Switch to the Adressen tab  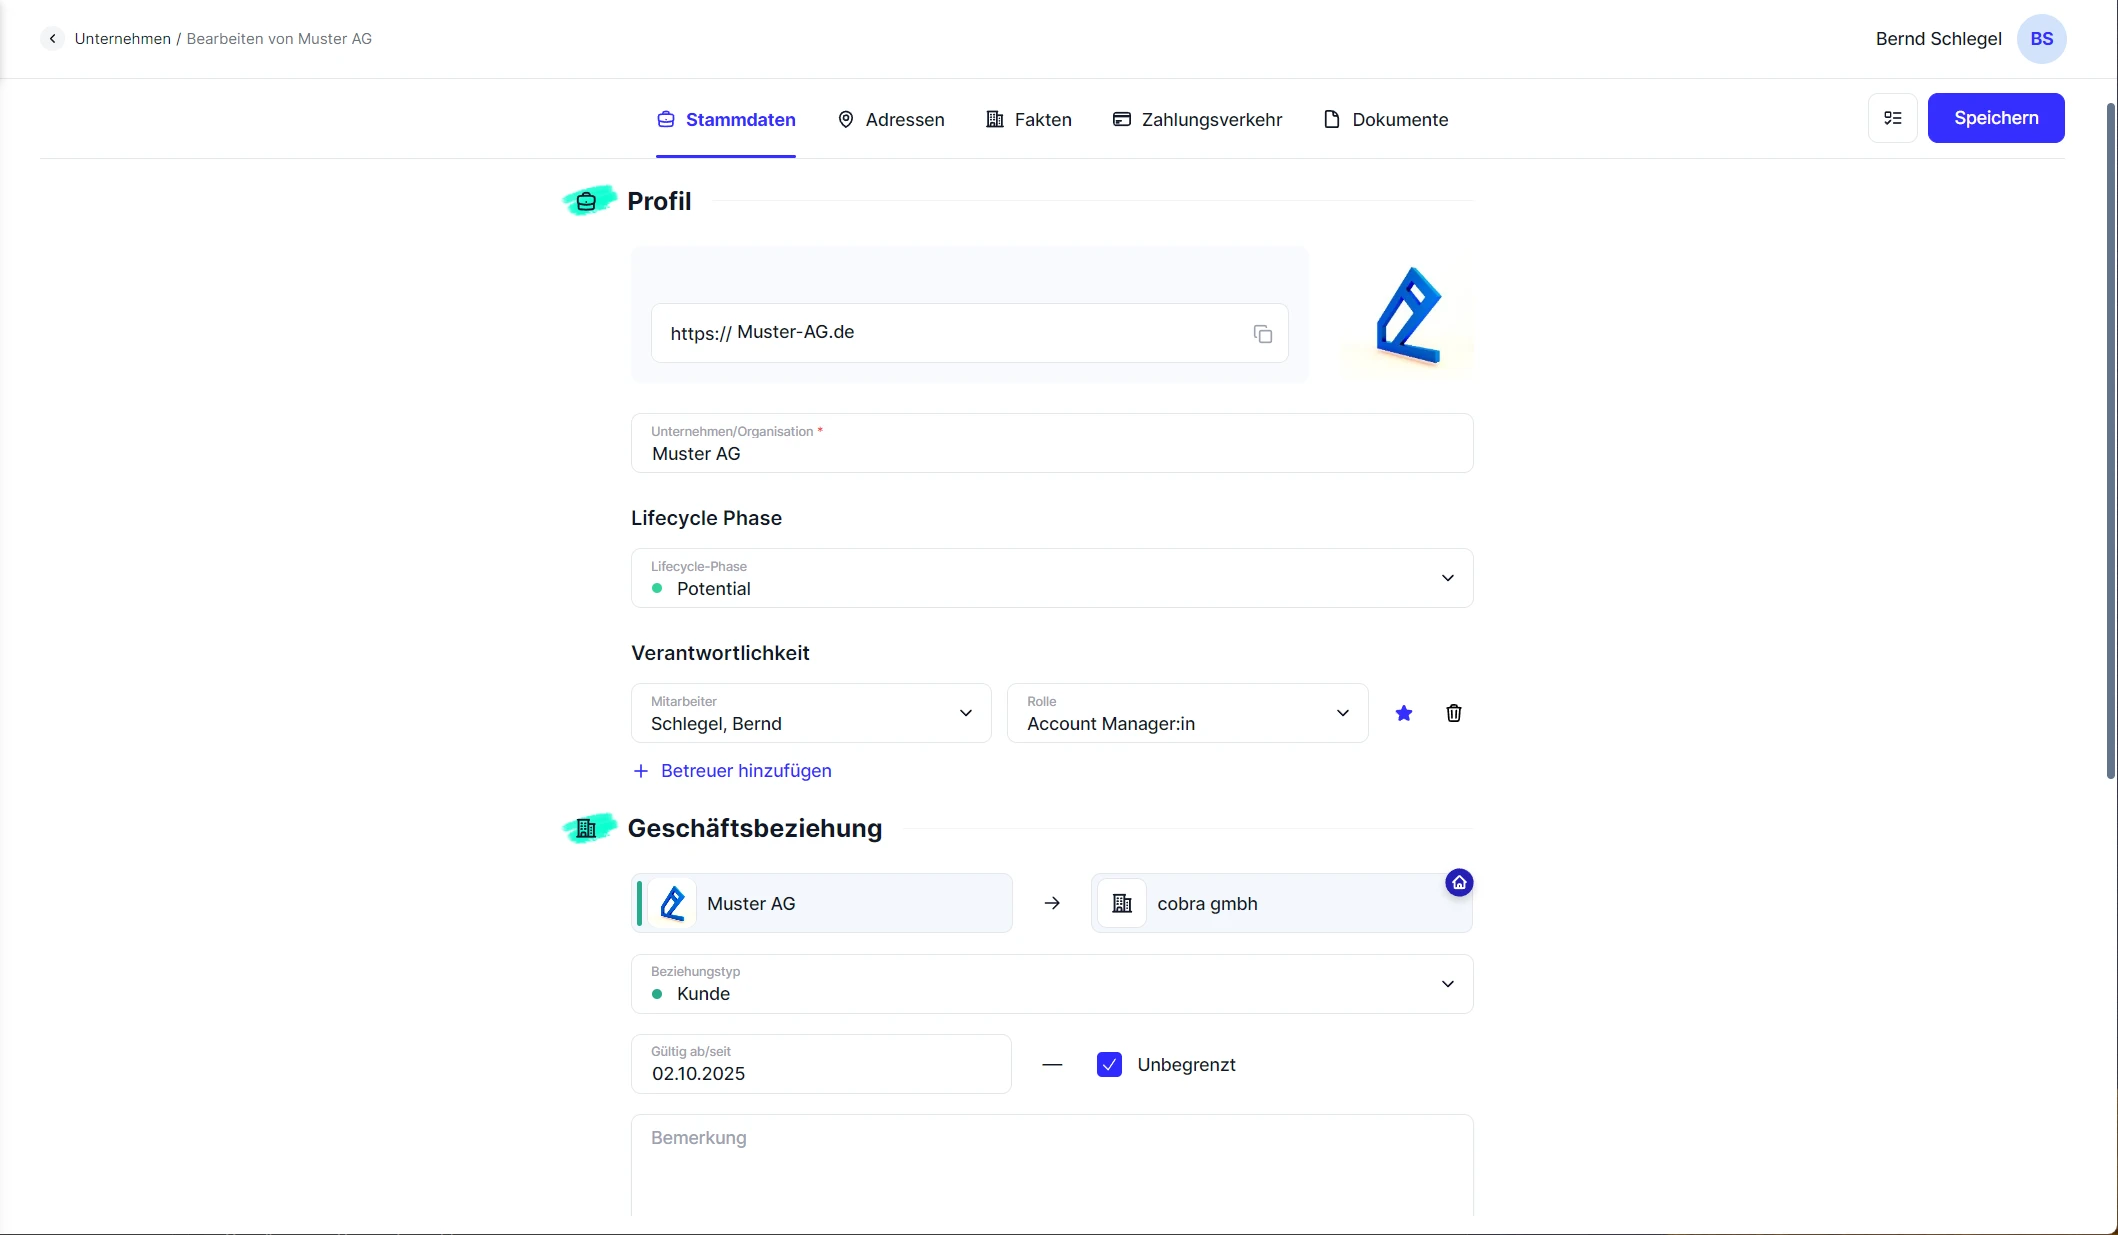coord(890,120)
